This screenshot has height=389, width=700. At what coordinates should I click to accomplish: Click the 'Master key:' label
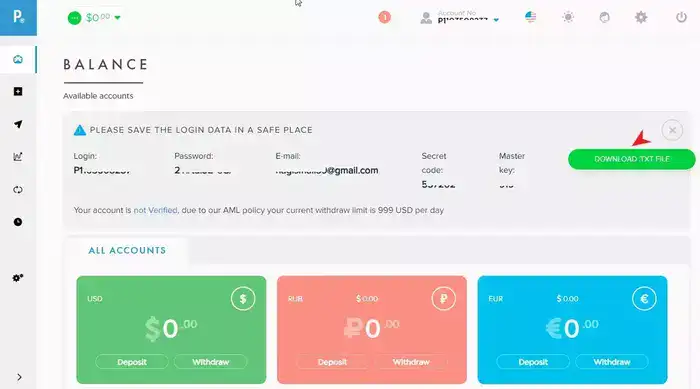coord(512,163)
